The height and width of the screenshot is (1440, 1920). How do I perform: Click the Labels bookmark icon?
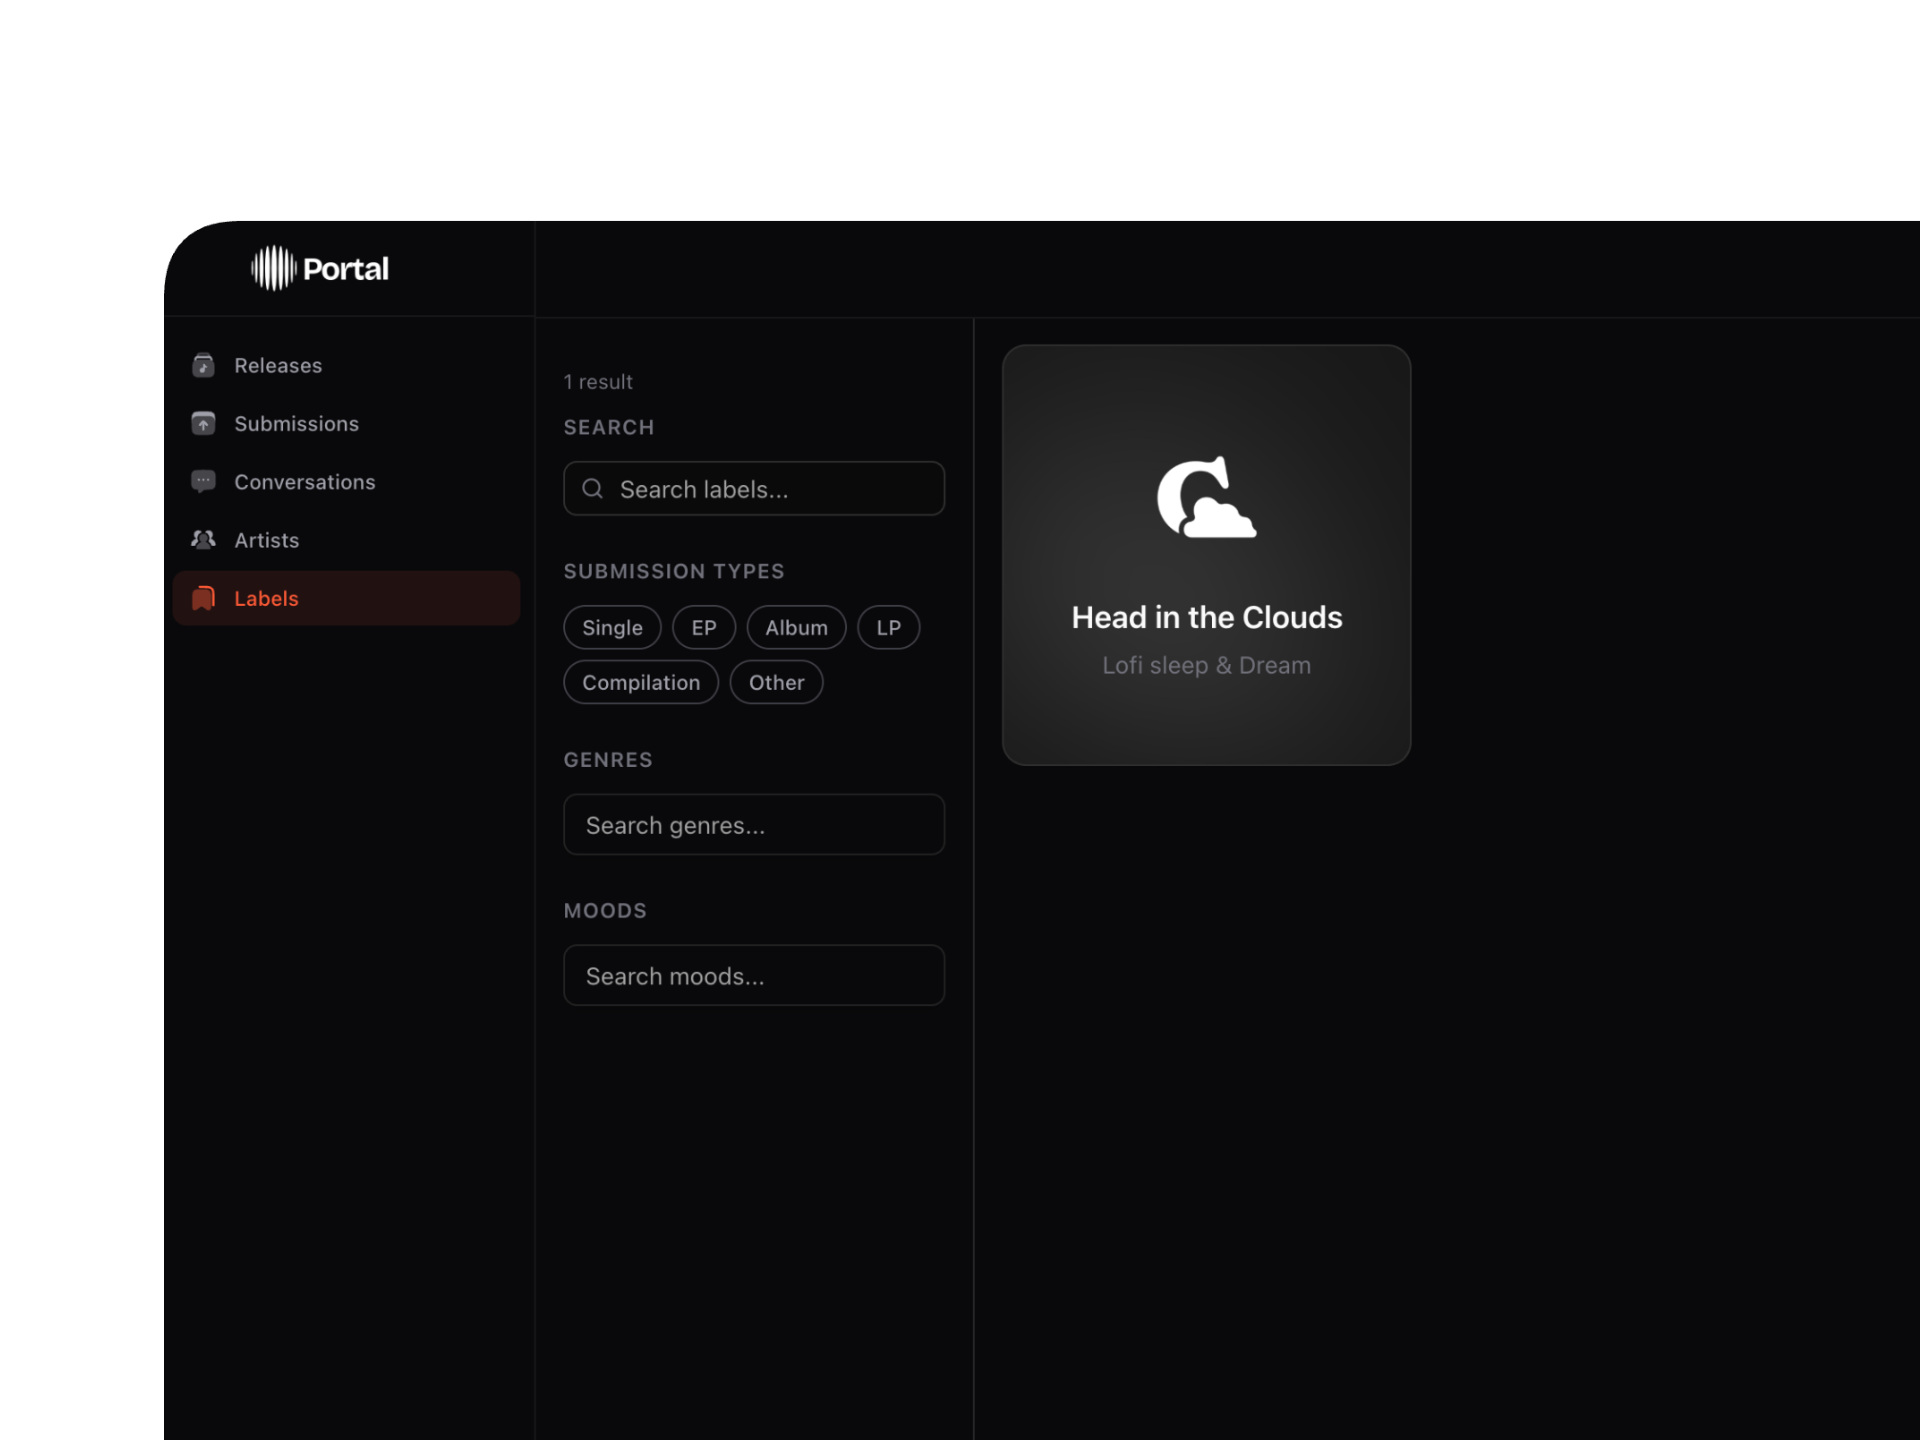pos(203,598)
